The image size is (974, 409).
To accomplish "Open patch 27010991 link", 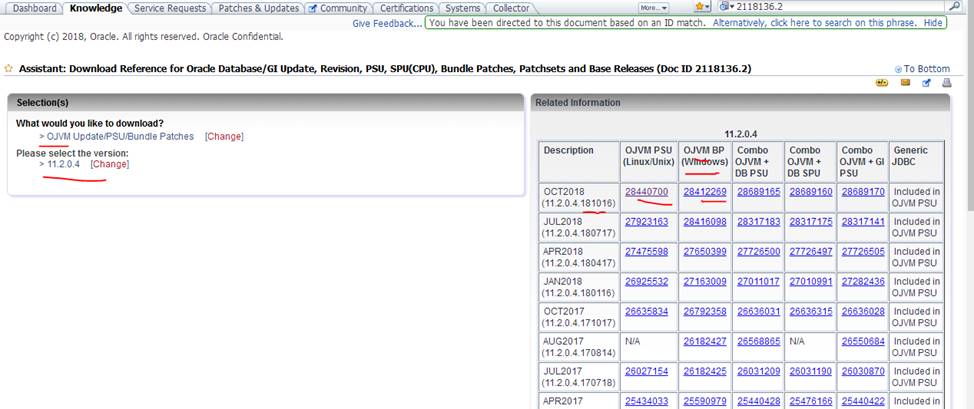I will click(811, 281).
